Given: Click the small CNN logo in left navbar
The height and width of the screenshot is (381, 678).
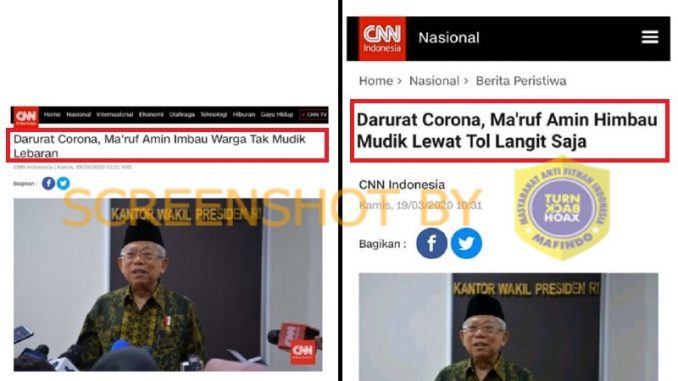Looking at the screenshot, I should (26, 117).
